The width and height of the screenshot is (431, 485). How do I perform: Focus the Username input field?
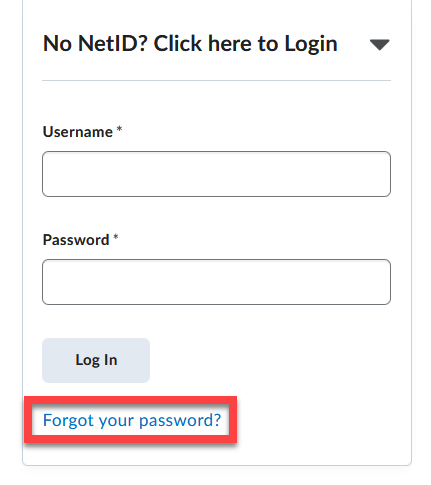tap(216, 174)
